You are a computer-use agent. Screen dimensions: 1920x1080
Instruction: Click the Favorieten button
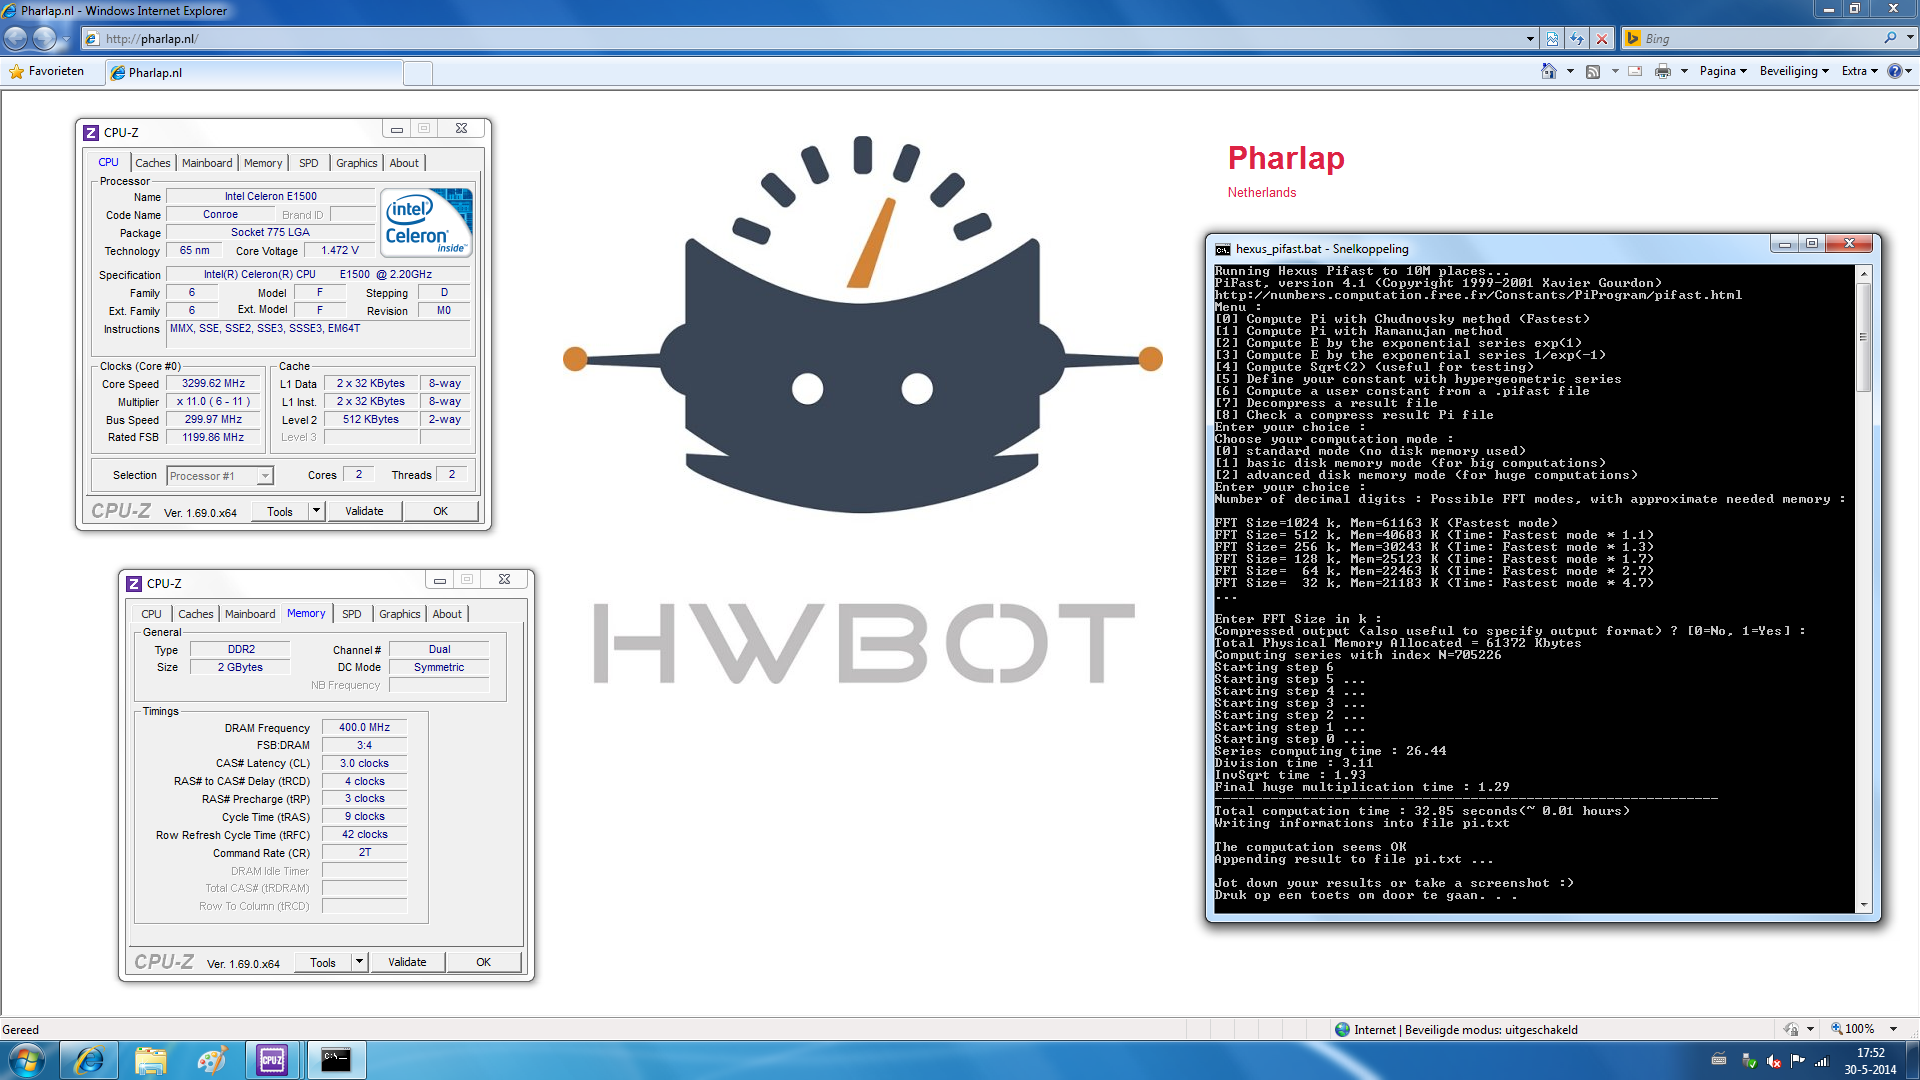point(47,72)
